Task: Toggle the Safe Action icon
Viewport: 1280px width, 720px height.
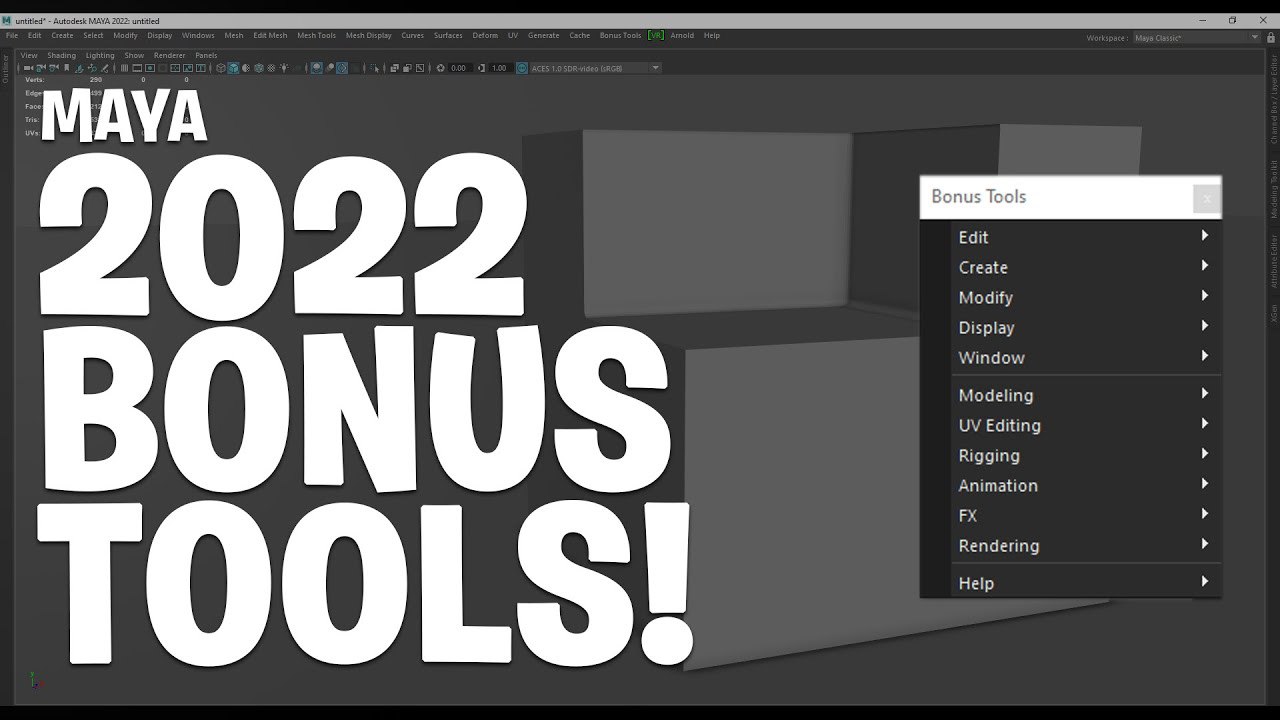Action: (x=188, y=68)
